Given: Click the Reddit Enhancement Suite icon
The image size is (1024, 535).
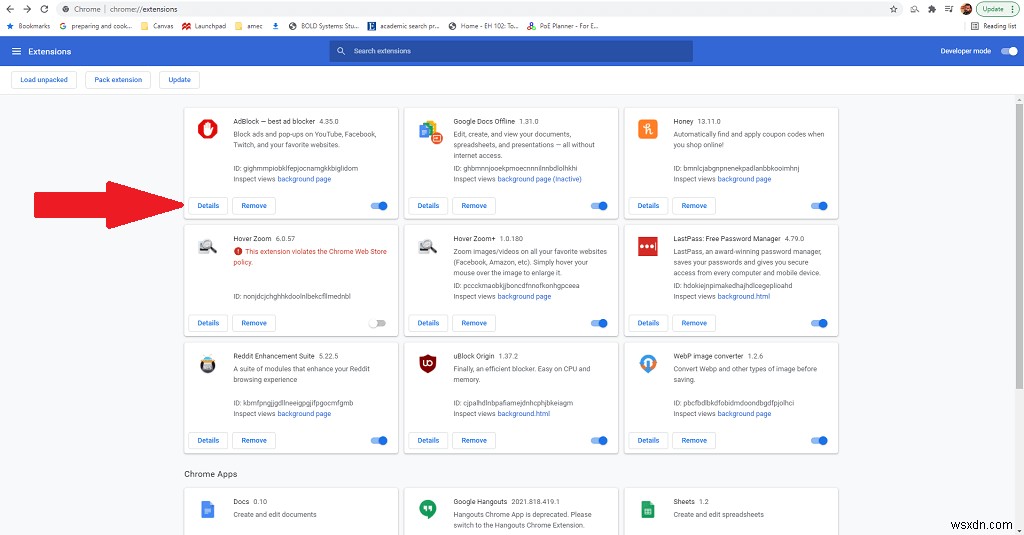Looking at the screenshot, I should [208, 364].
